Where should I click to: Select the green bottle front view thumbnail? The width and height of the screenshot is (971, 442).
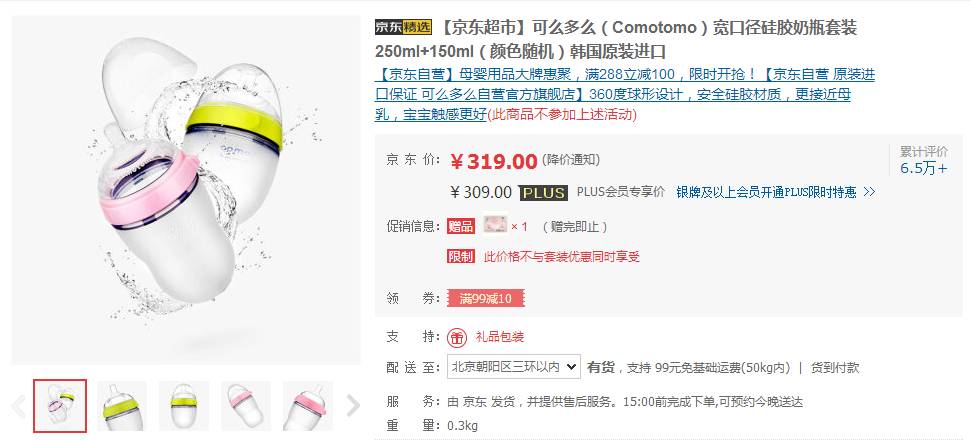tap(184, 406)
